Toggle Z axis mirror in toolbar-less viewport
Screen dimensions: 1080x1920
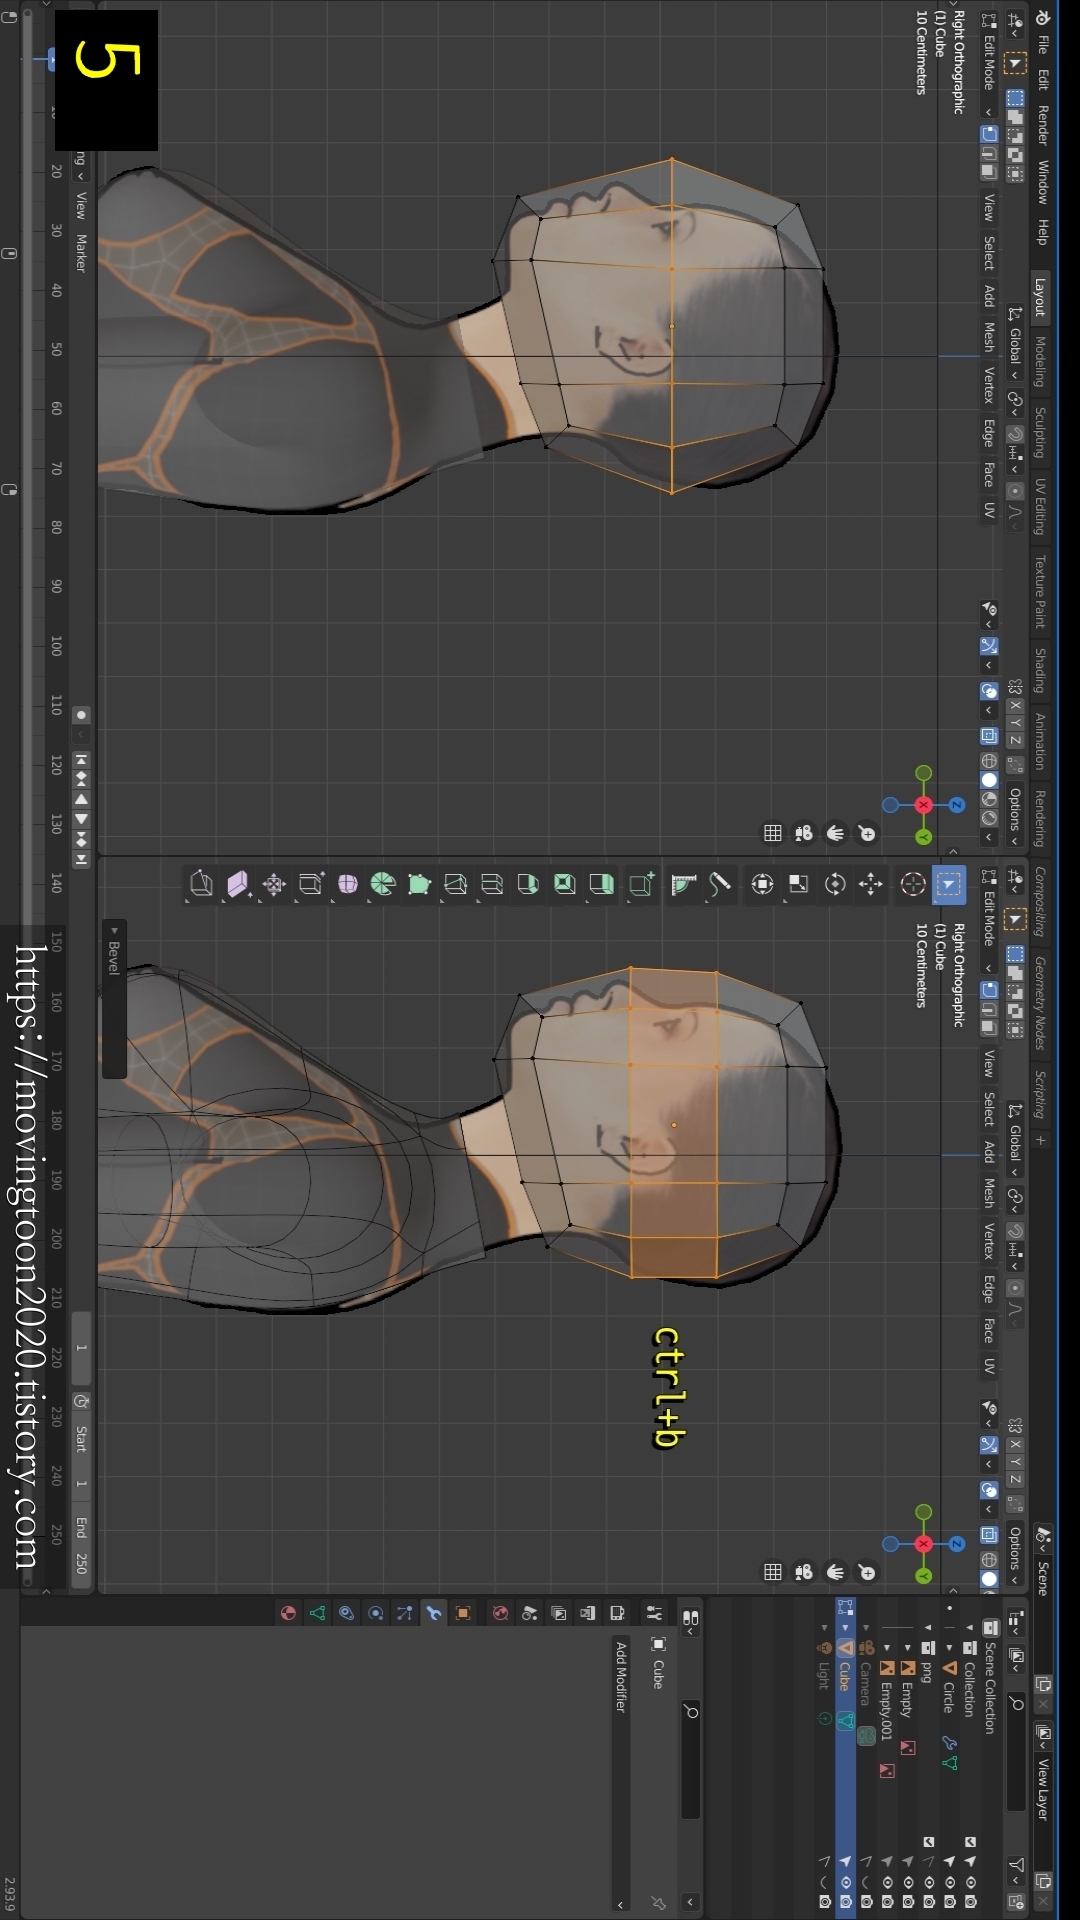coord(1015,740)
